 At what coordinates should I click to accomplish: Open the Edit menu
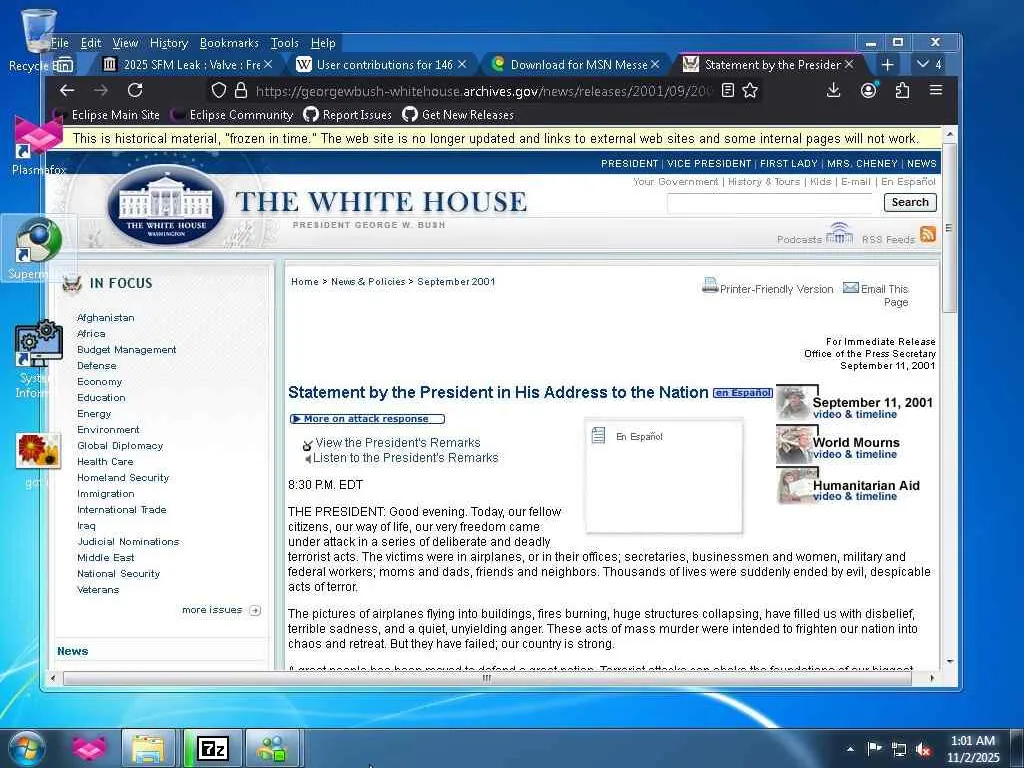point(91,43)
